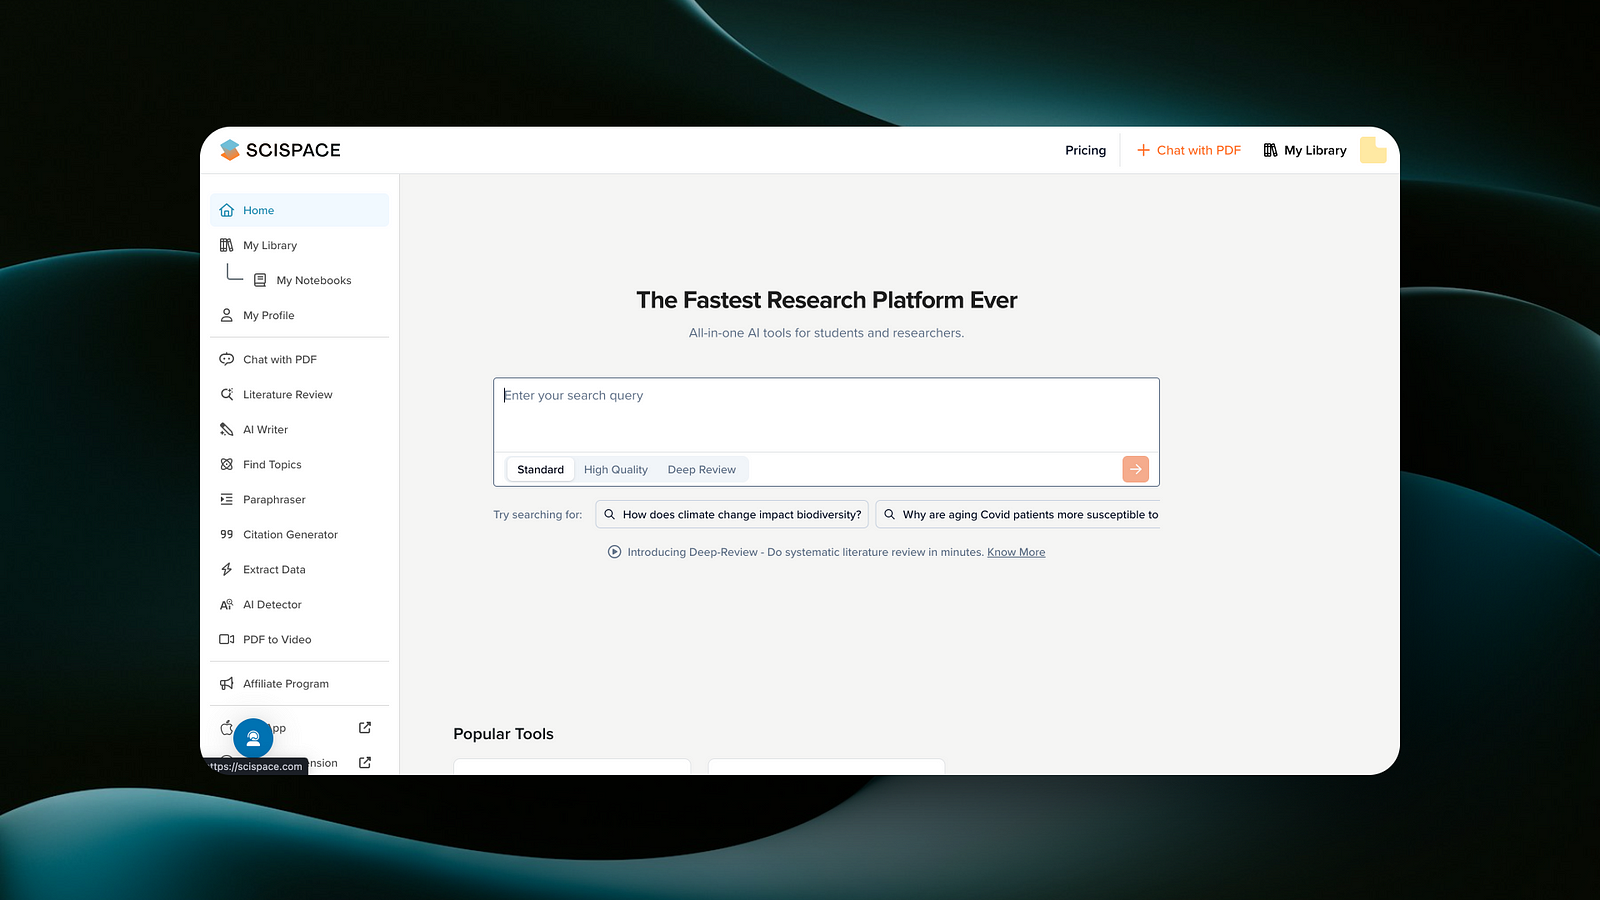Click the Find Topics icon
The image size is (1600, 900).
(227, 464)
